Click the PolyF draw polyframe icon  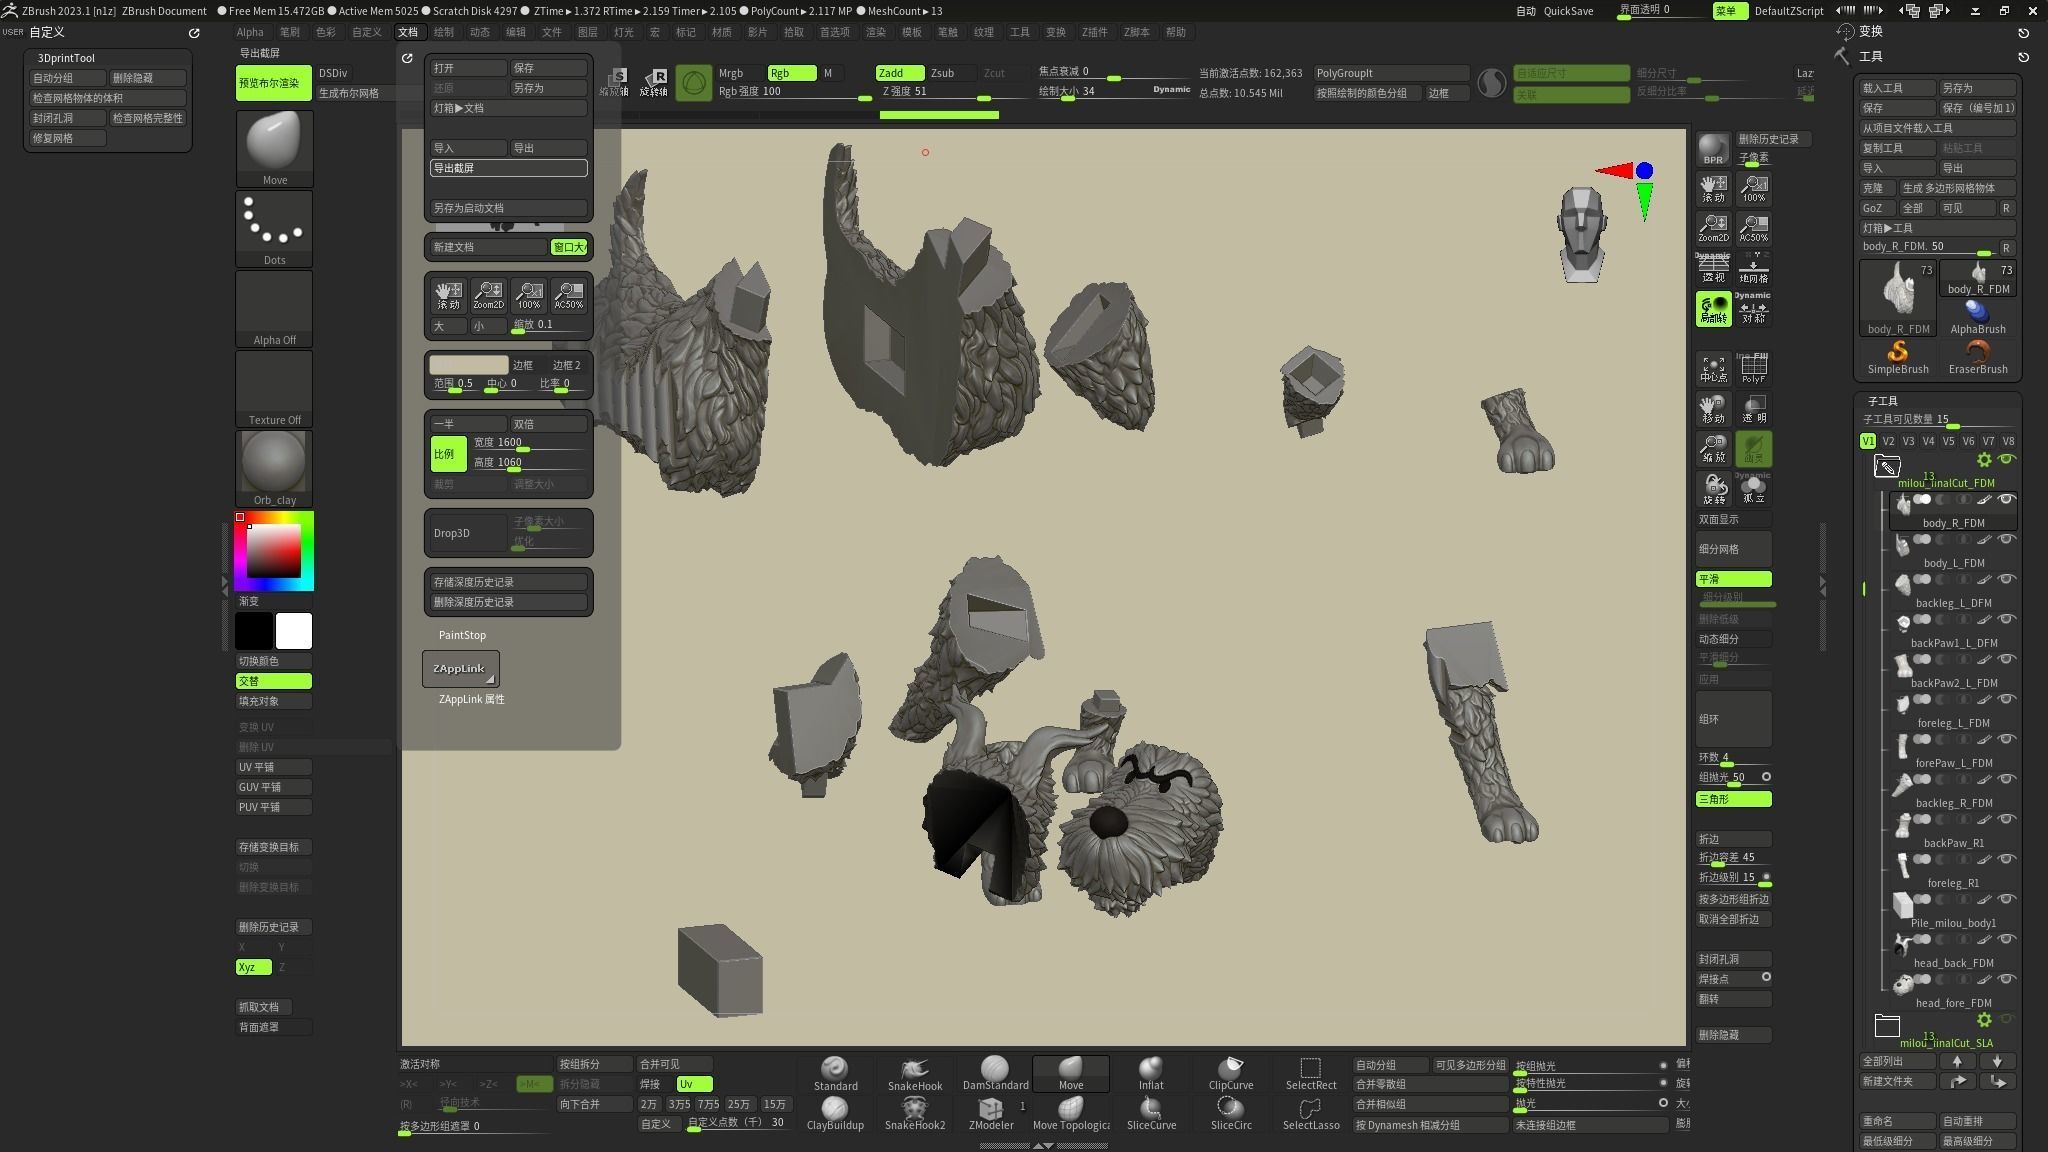1753,369
